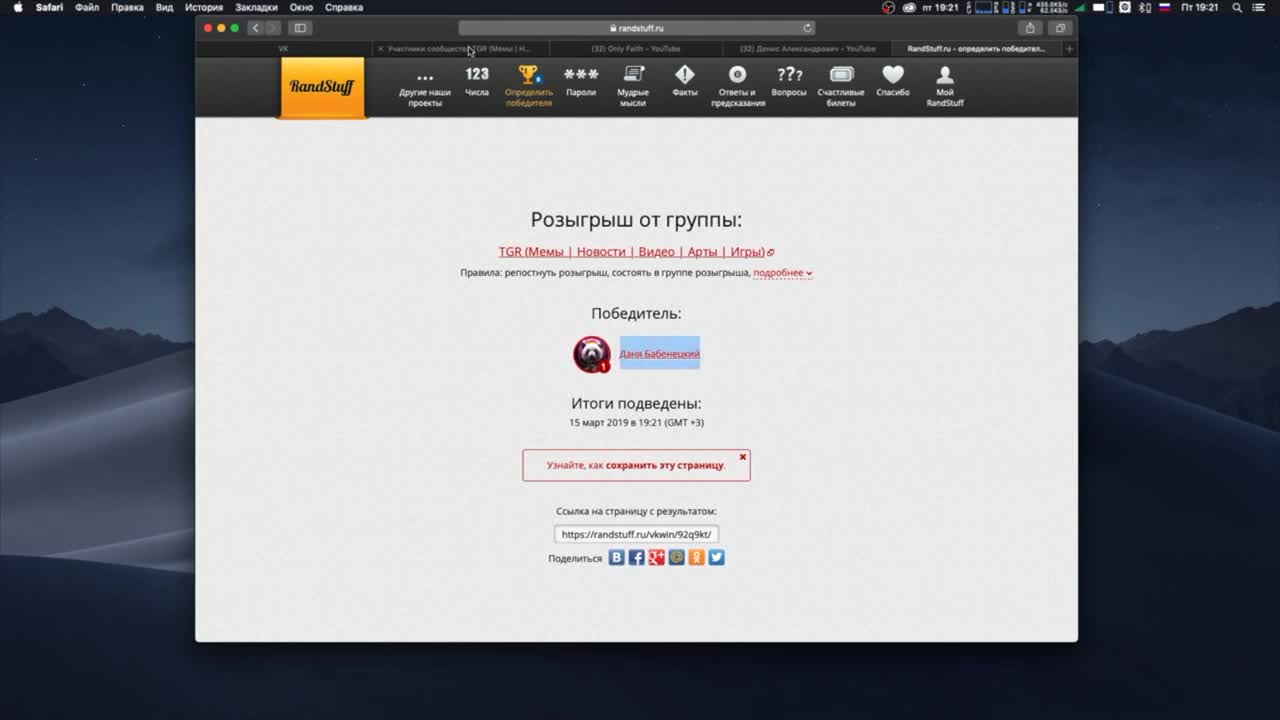Expand the rules via подробнее
The image size is (1280, 720).
(782, 273)
